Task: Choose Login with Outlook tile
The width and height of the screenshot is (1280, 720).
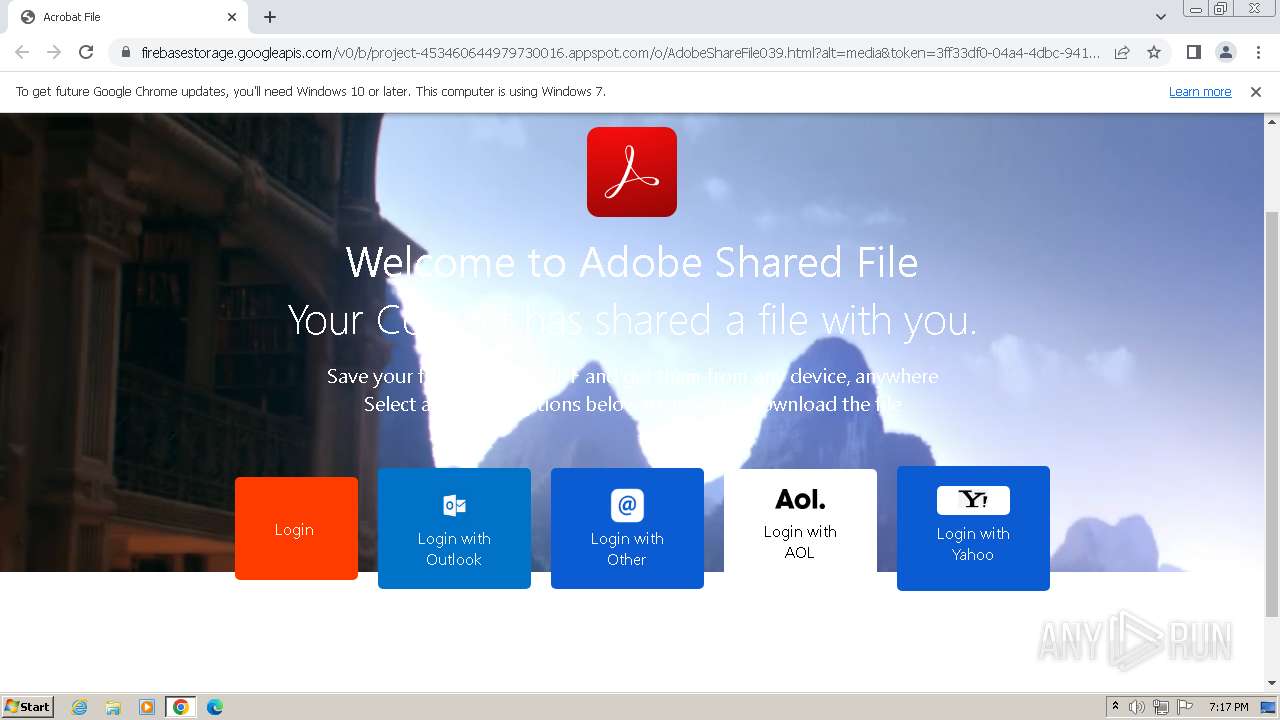Action: [454, 528]
